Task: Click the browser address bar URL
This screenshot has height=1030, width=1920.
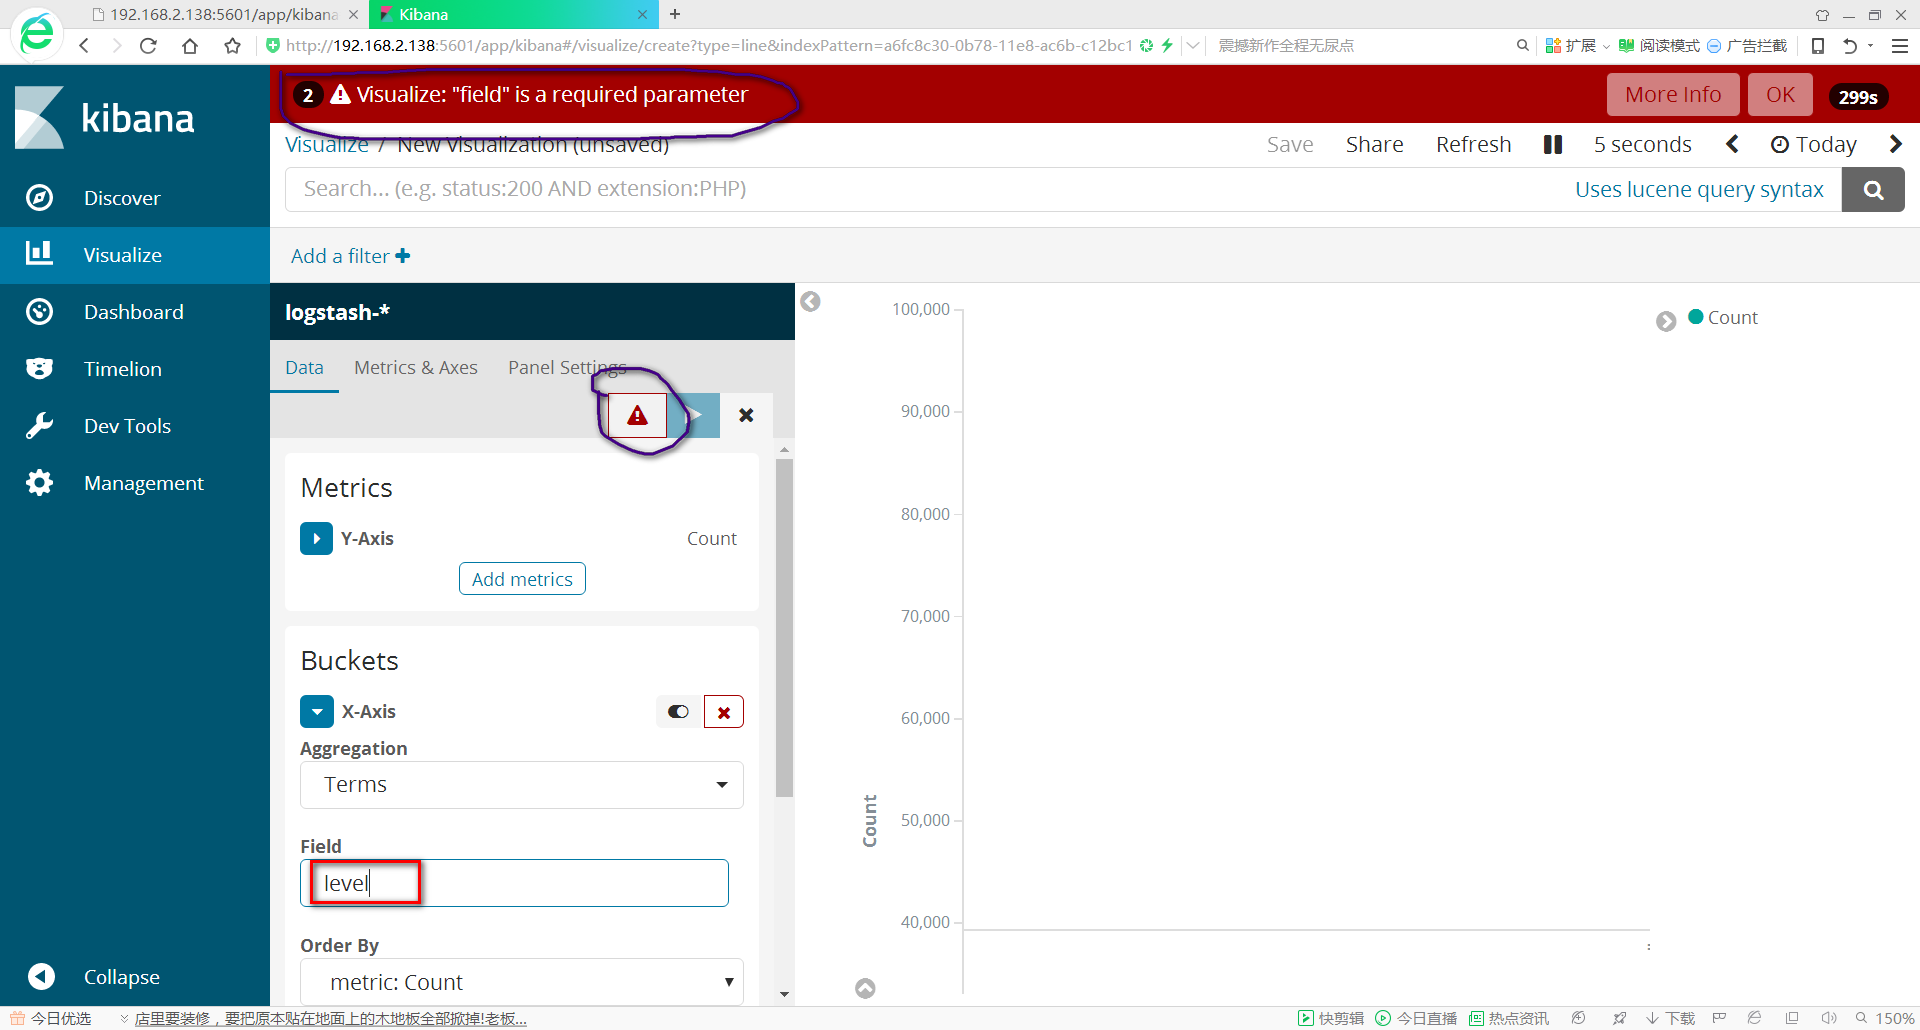Action: click(708, 46)
